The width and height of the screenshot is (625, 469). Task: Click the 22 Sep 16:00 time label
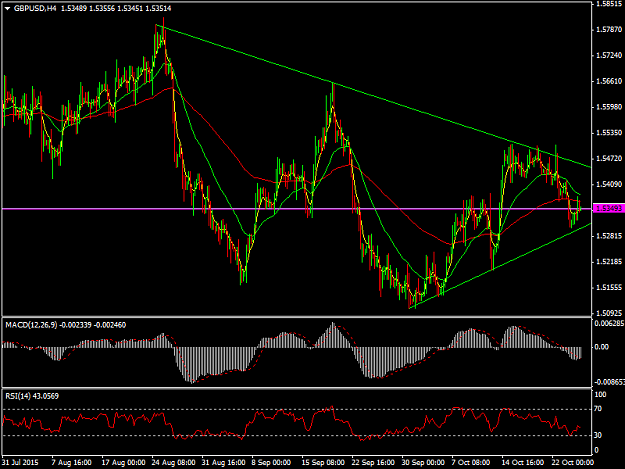(x=373, y=463)
